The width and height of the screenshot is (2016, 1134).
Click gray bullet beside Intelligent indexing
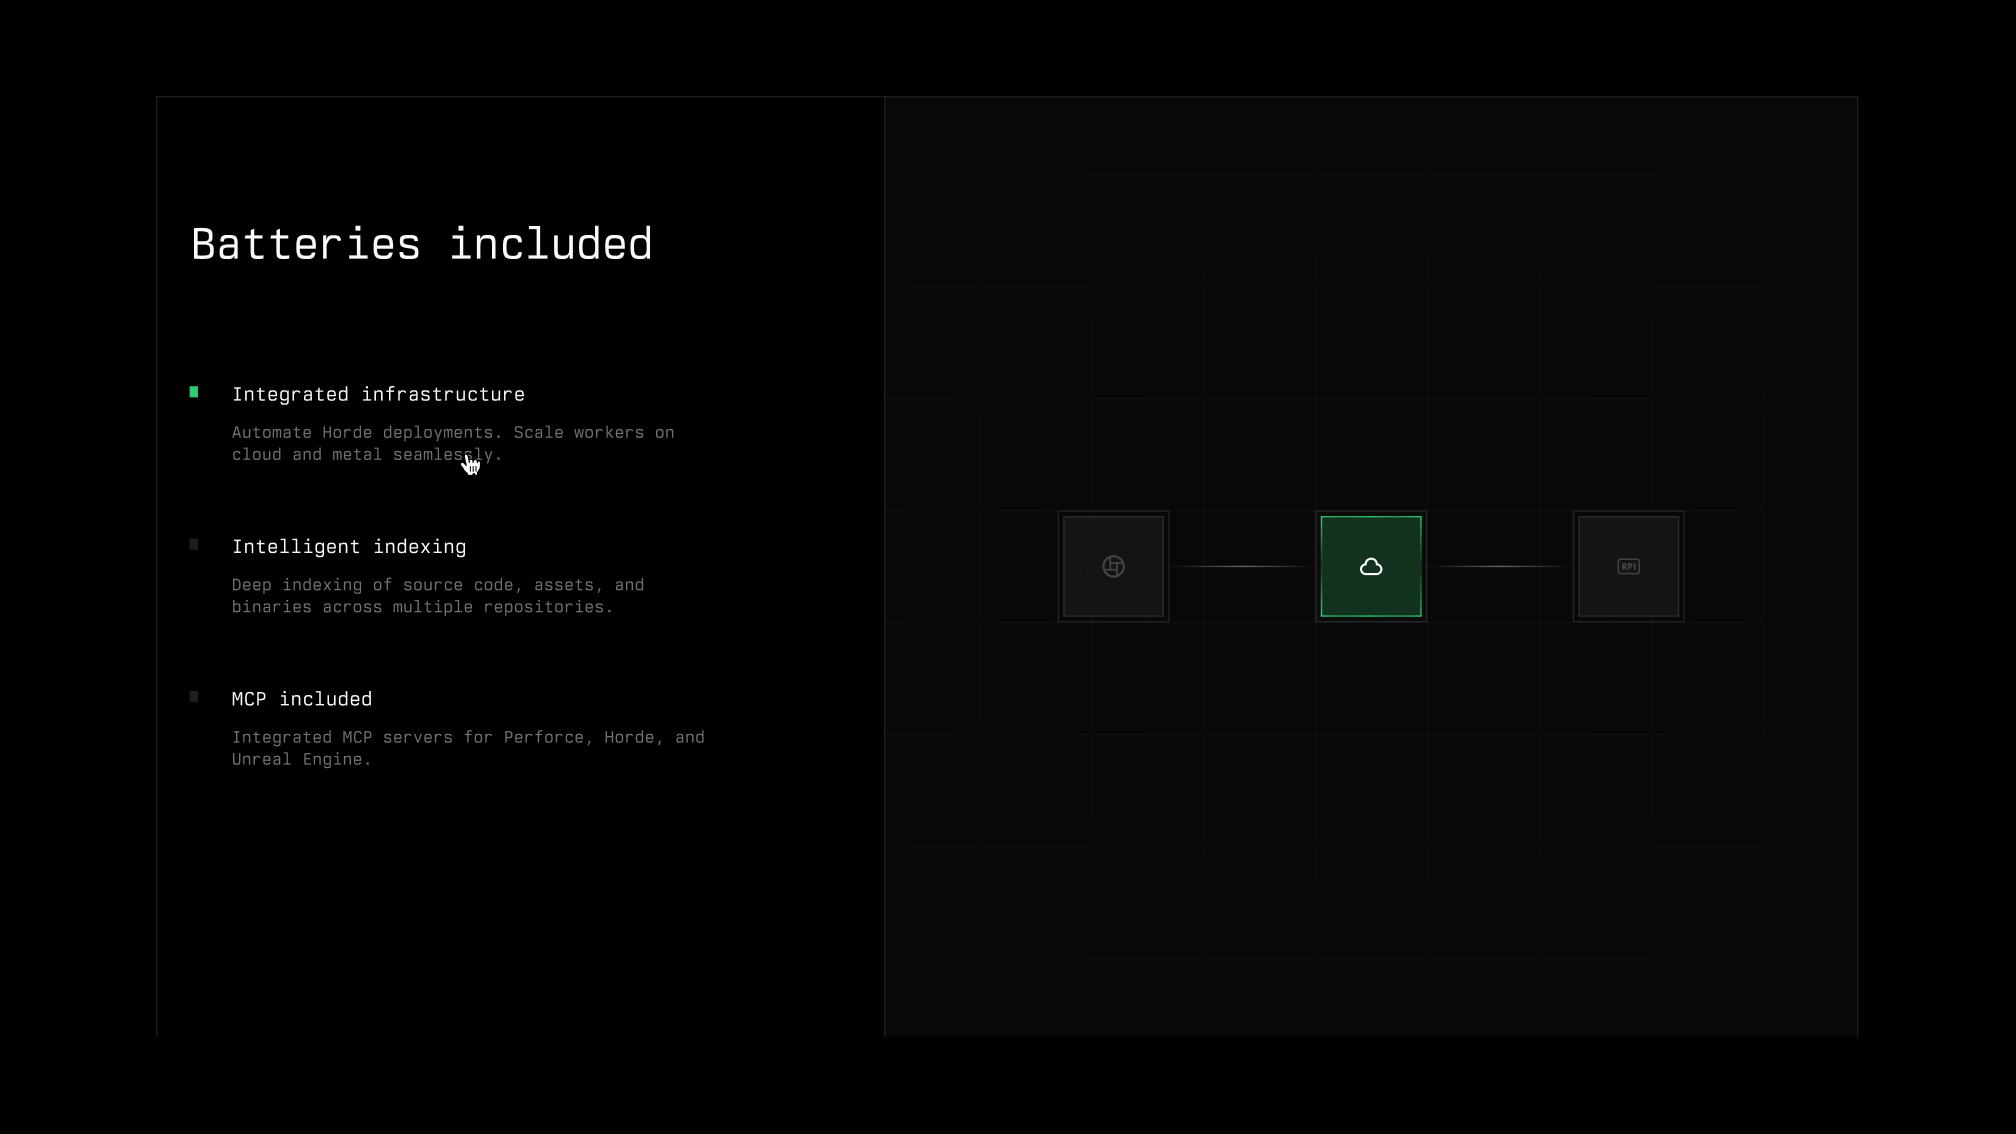(194, 545)
